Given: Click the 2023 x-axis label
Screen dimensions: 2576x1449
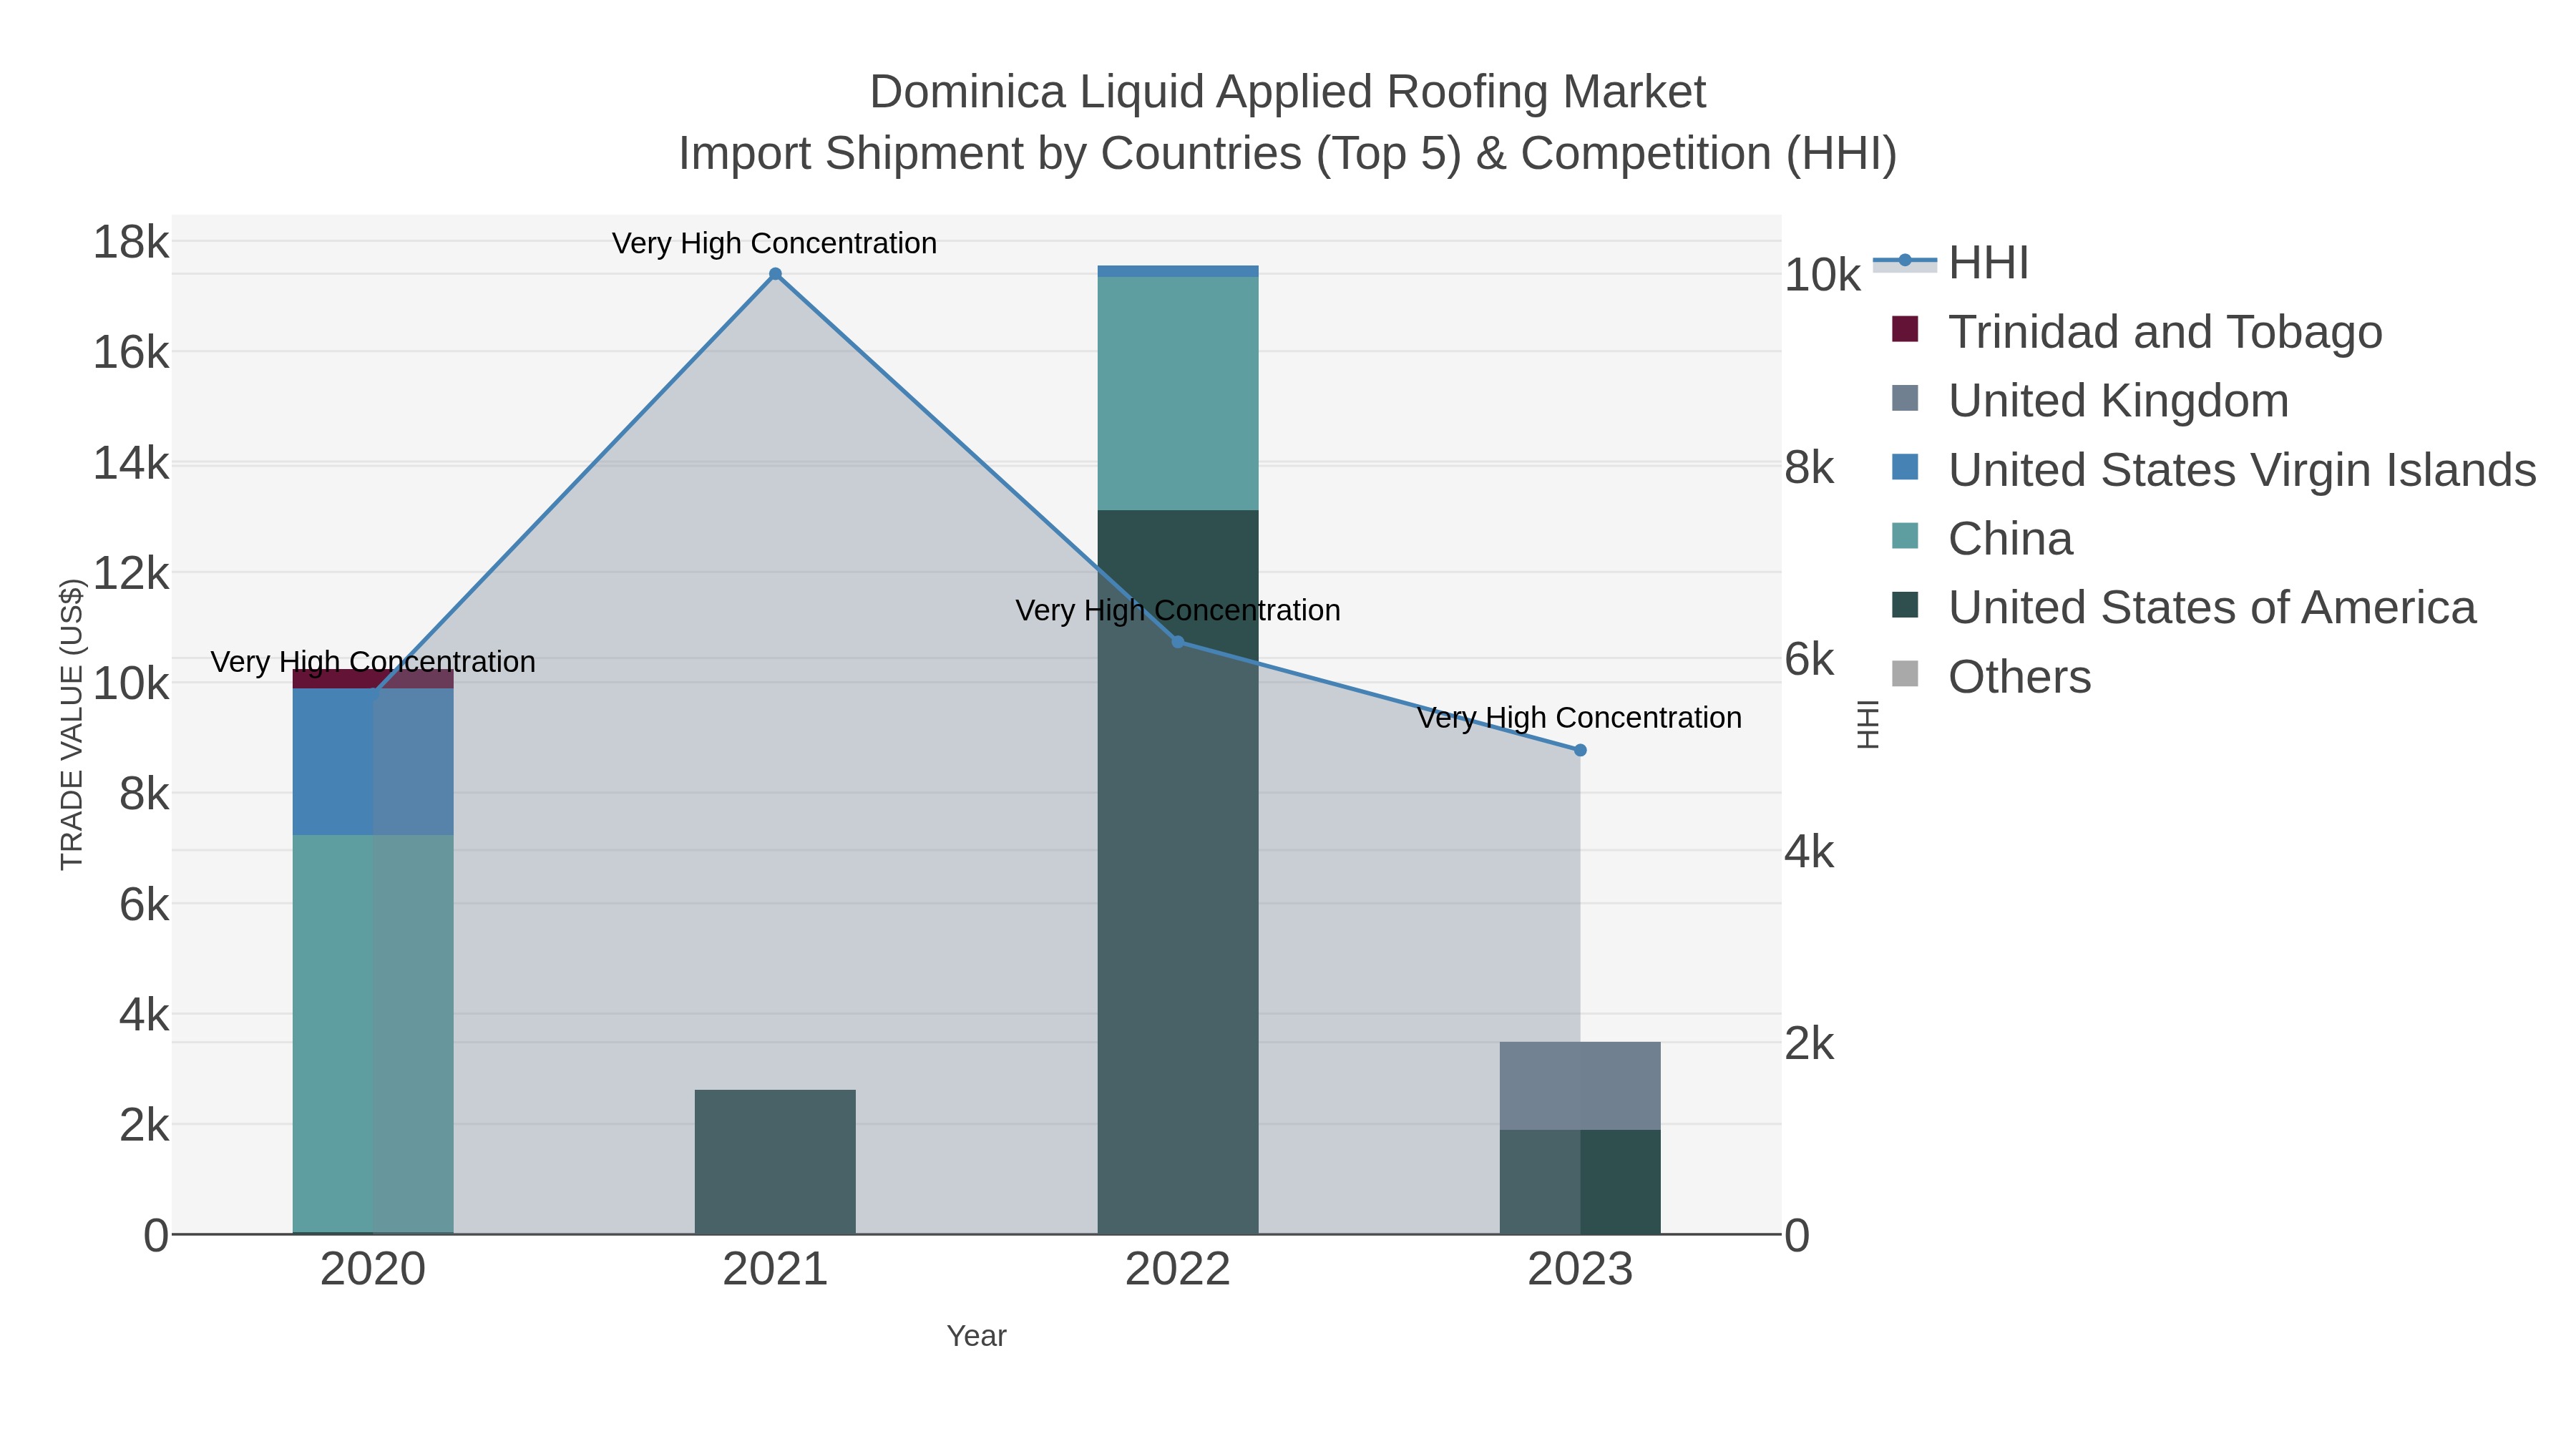Looking at the screenshot, I should pos(1580,1270).
